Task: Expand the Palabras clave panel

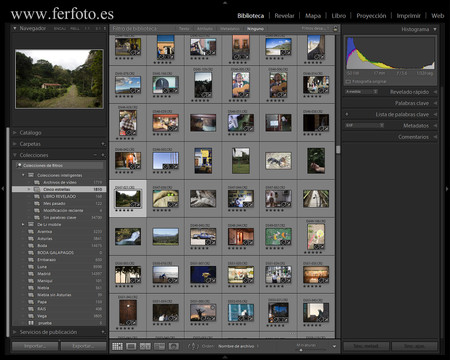Action: pos(435,103)
